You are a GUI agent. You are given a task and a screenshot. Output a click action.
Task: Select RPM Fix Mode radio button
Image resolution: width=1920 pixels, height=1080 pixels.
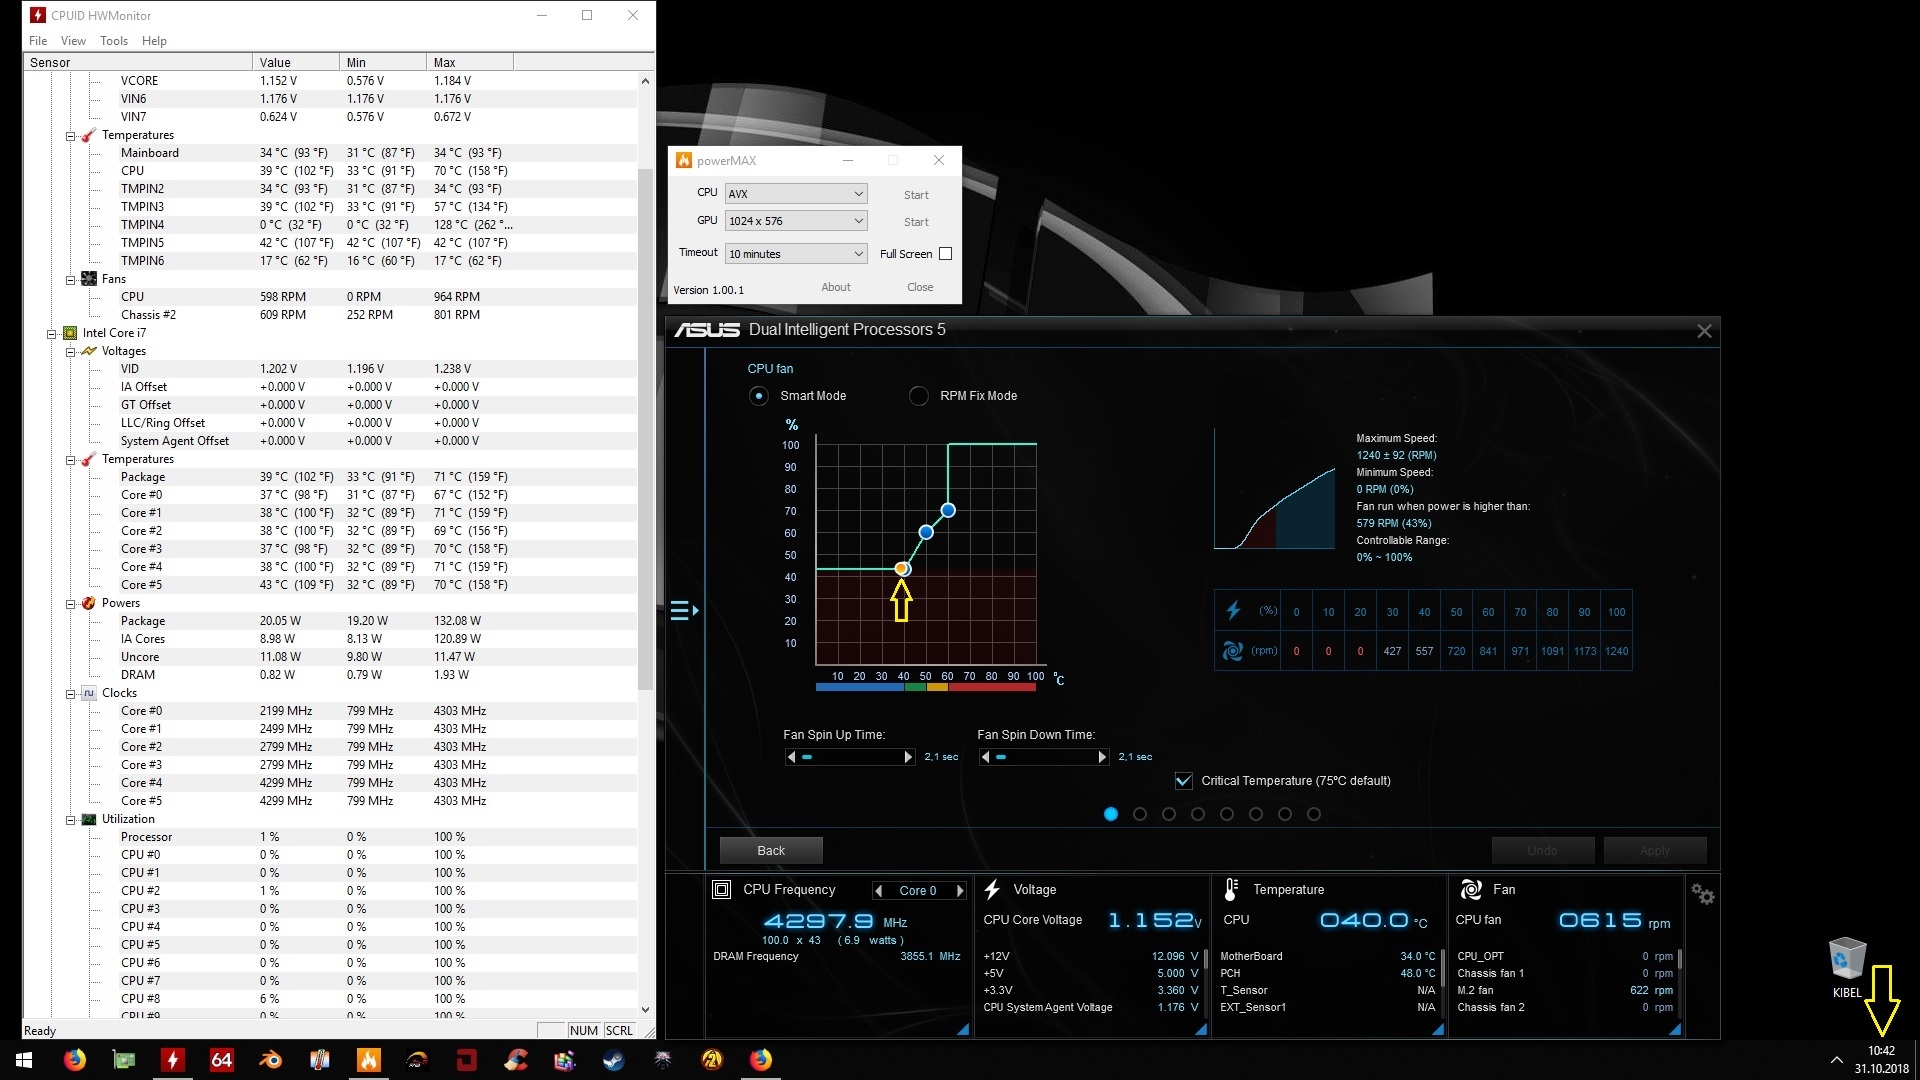point(918,396)
